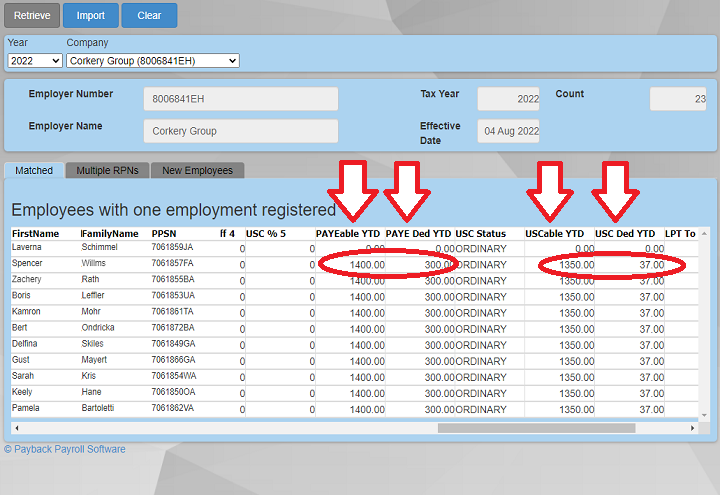Click the Retrieve button

coord(31,15)
